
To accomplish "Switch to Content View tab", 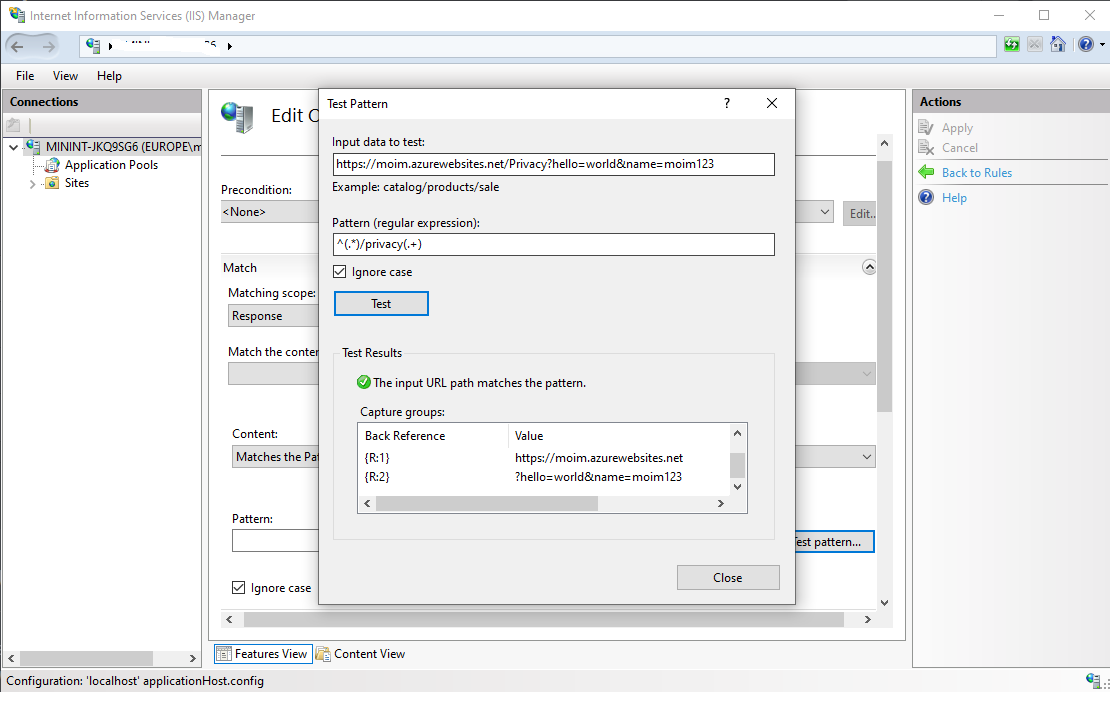I will (x=361, y=654).
